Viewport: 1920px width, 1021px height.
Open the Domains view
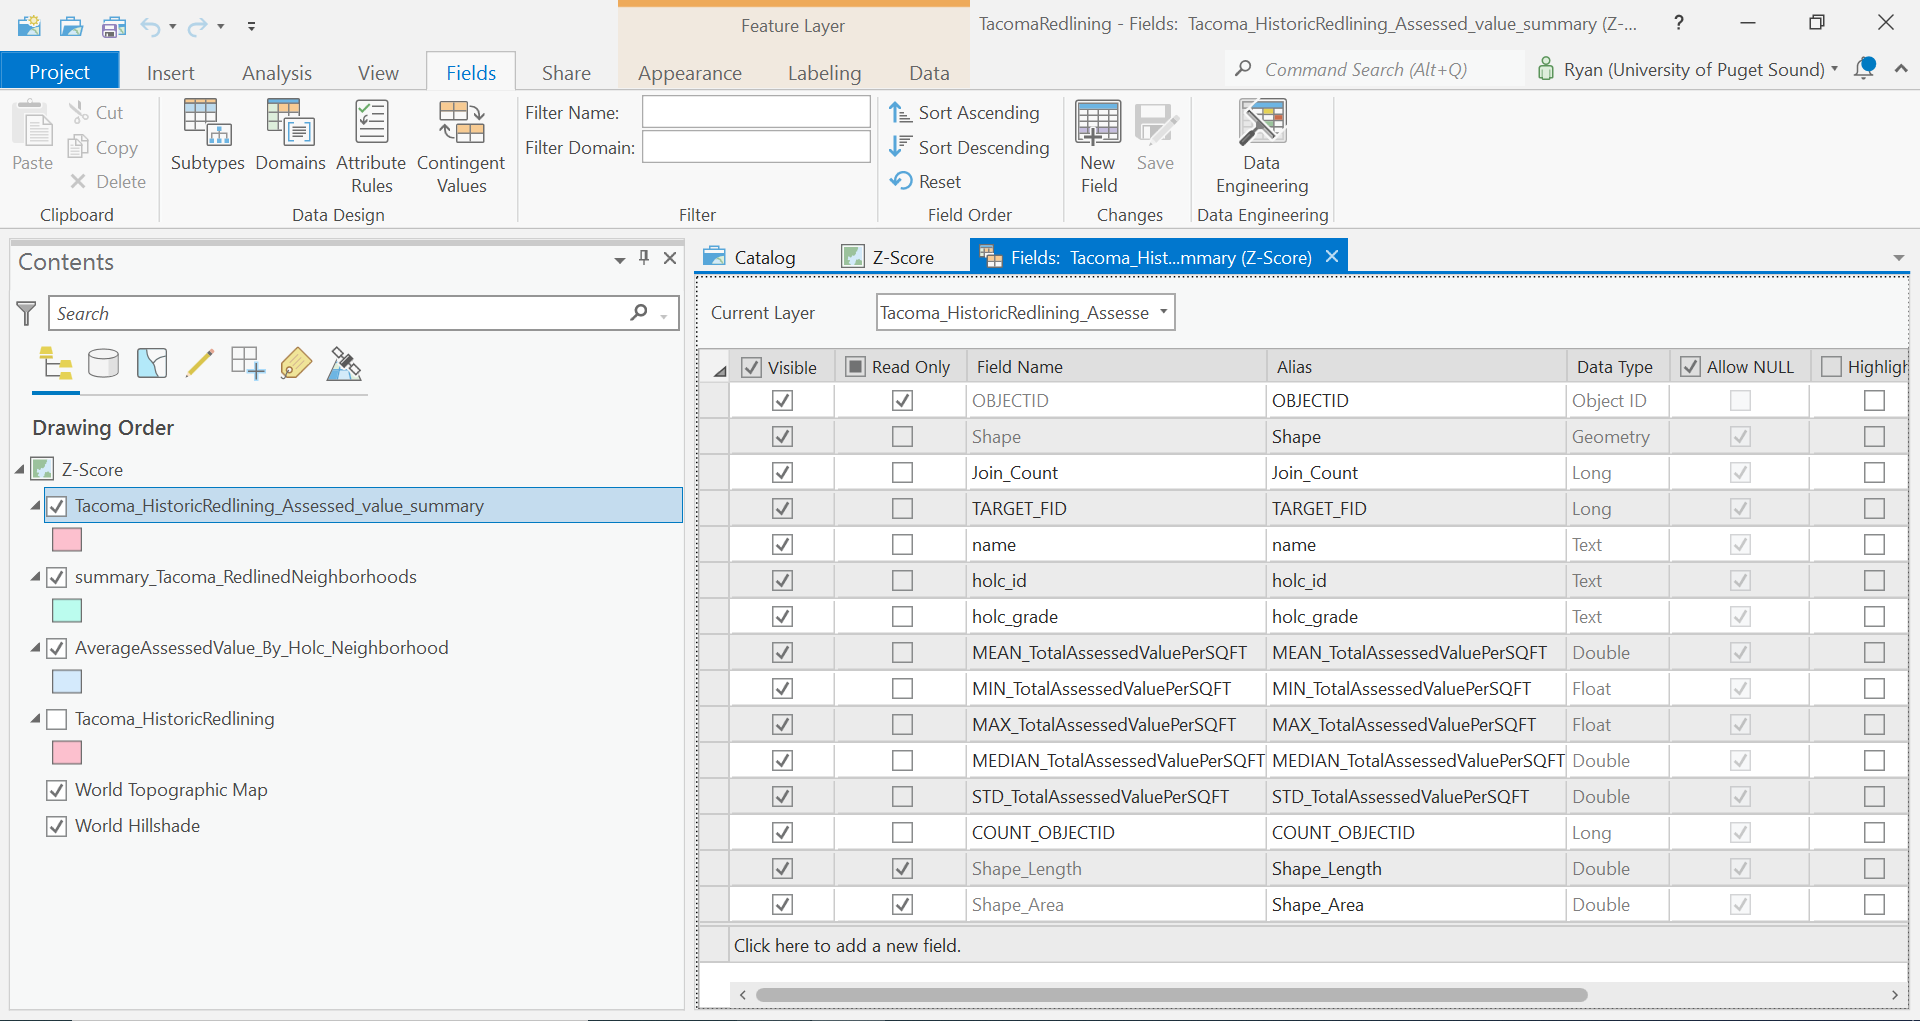pyautogui.click(x=290, y=136)
